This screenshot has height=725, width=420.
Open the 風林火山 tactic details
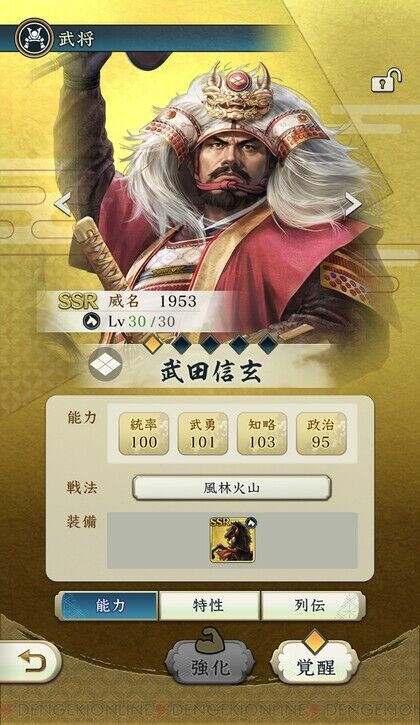[232, 488]
